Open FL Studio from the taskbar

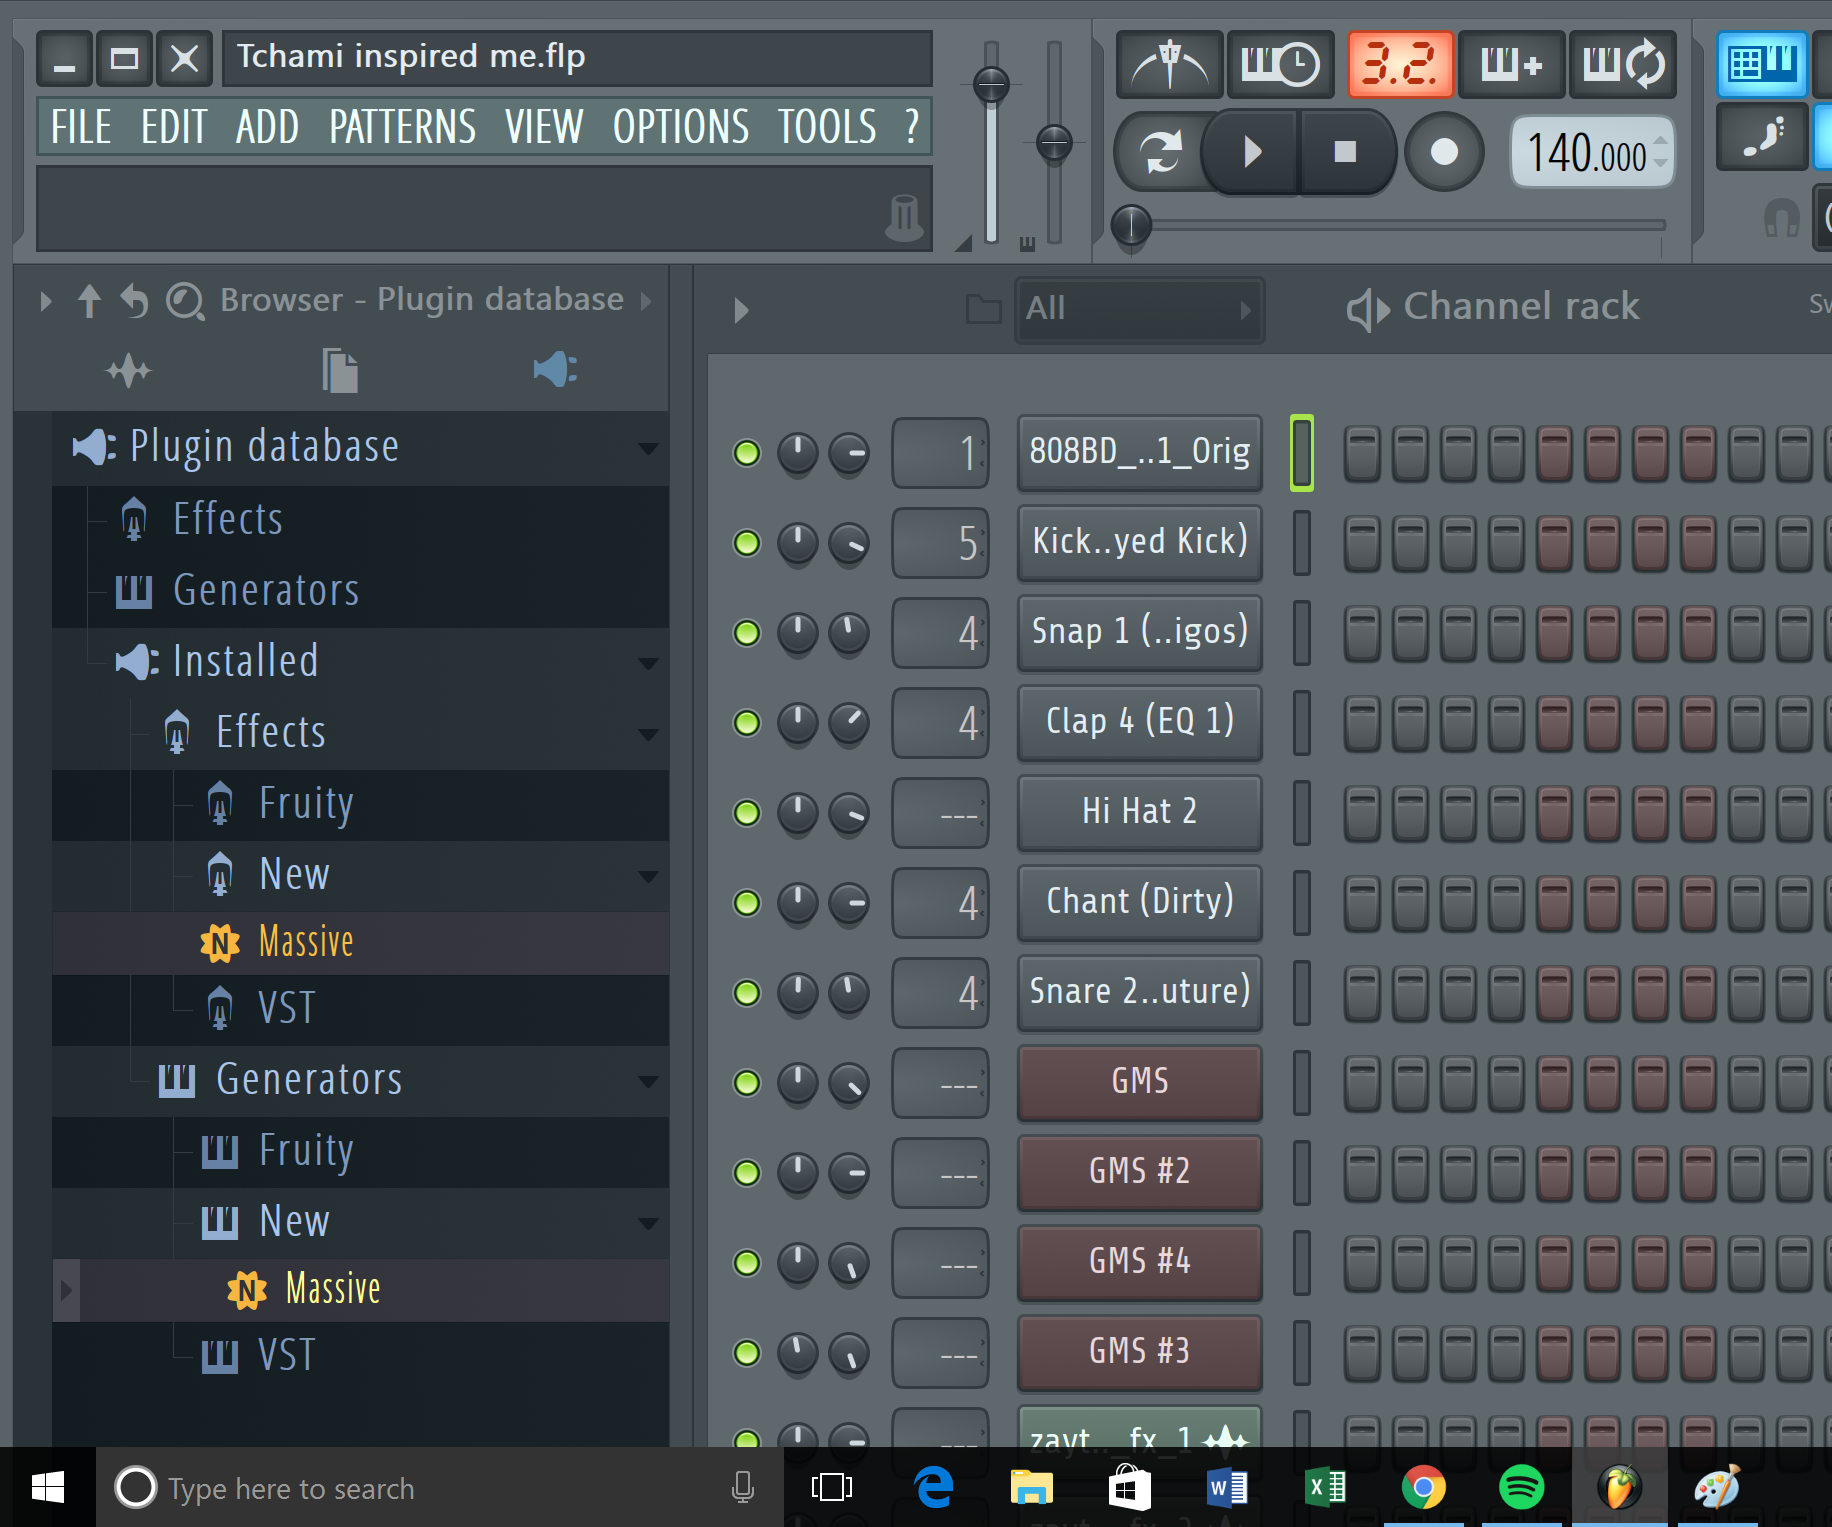[x=1621, y=1488]
